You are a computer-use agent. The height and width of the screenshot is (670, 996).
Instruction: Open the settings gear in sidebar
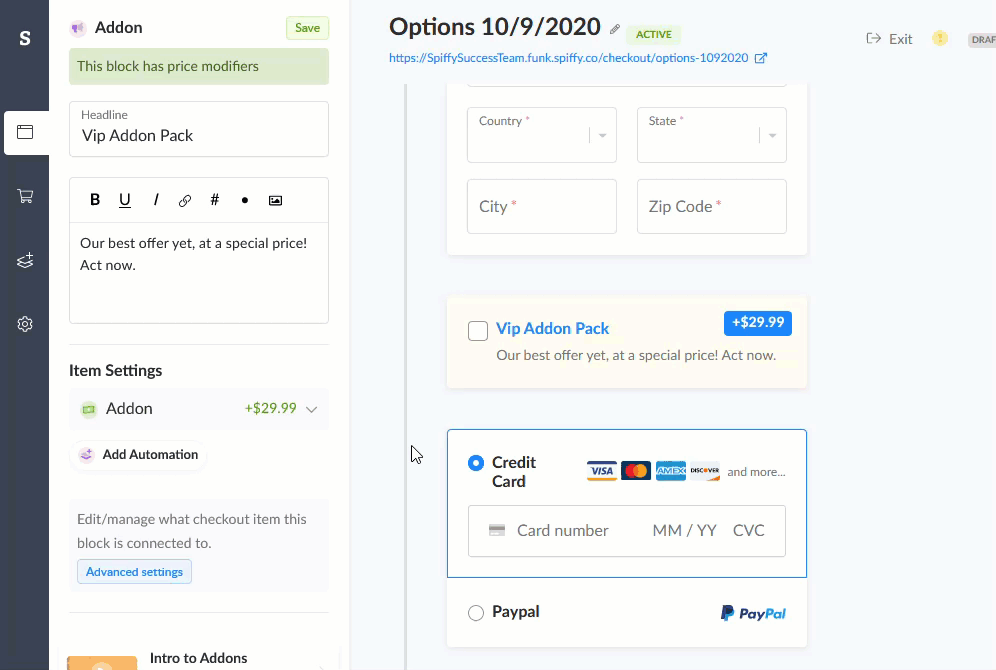25,324
